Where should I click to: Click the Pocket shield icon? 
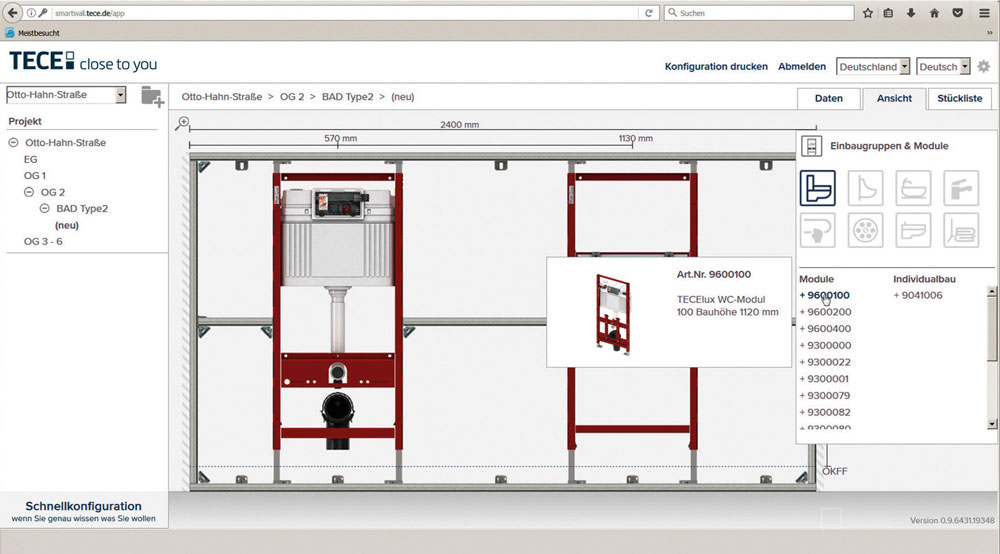[x=957, y=13]
